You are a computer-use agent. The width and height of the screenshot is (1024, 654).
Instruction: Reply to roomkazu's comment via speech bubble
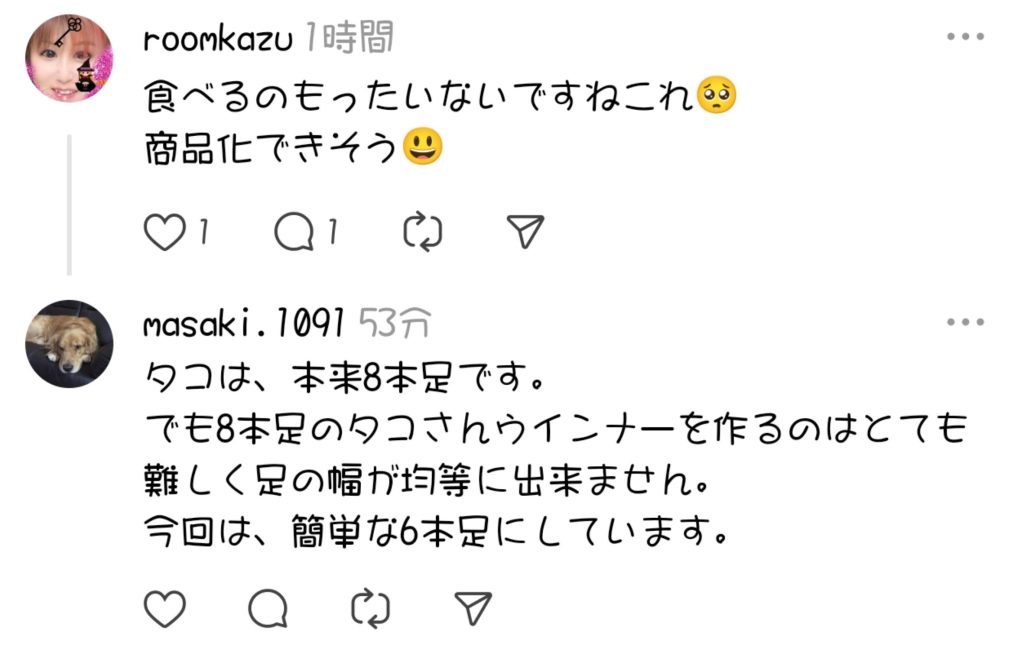pyautogui.click(x=295, y=233)
